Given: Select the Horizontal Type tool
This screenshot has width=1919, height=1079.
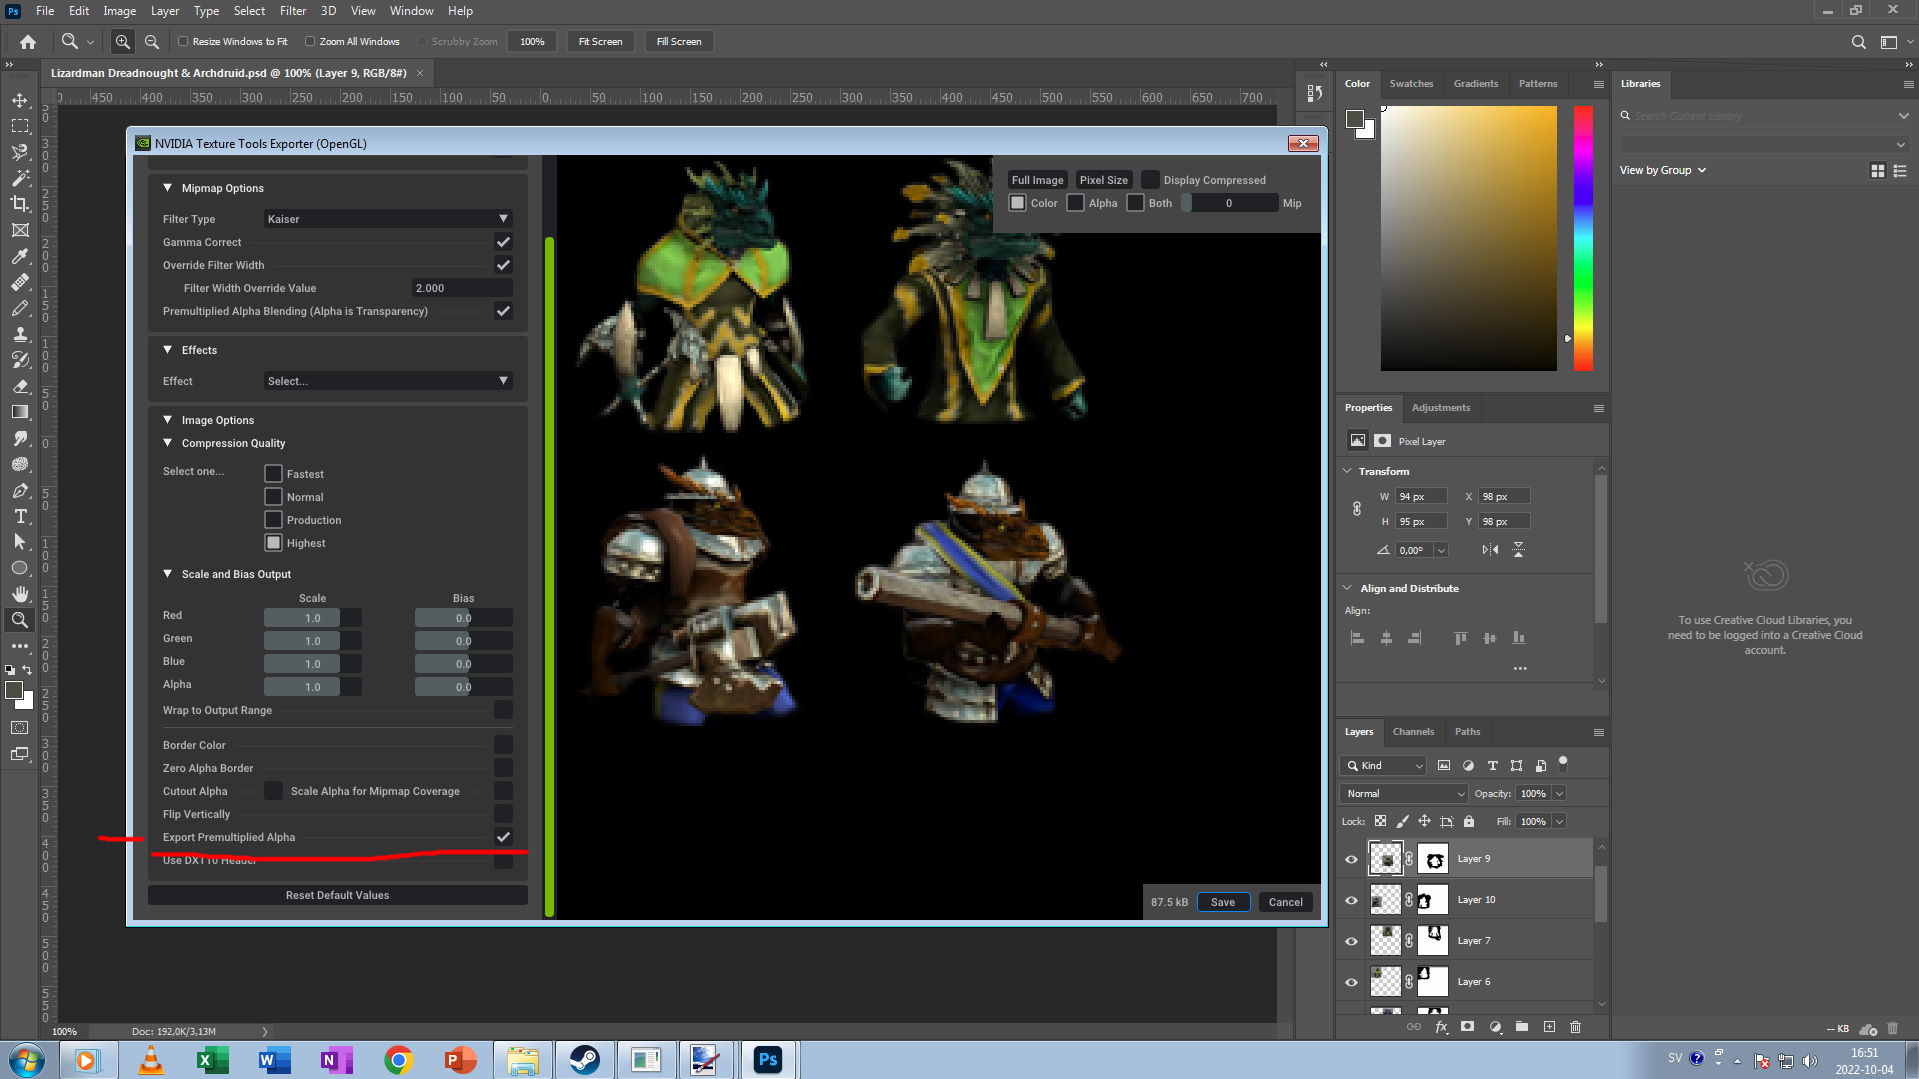Looking at the screenshot, I should (19, 516).
